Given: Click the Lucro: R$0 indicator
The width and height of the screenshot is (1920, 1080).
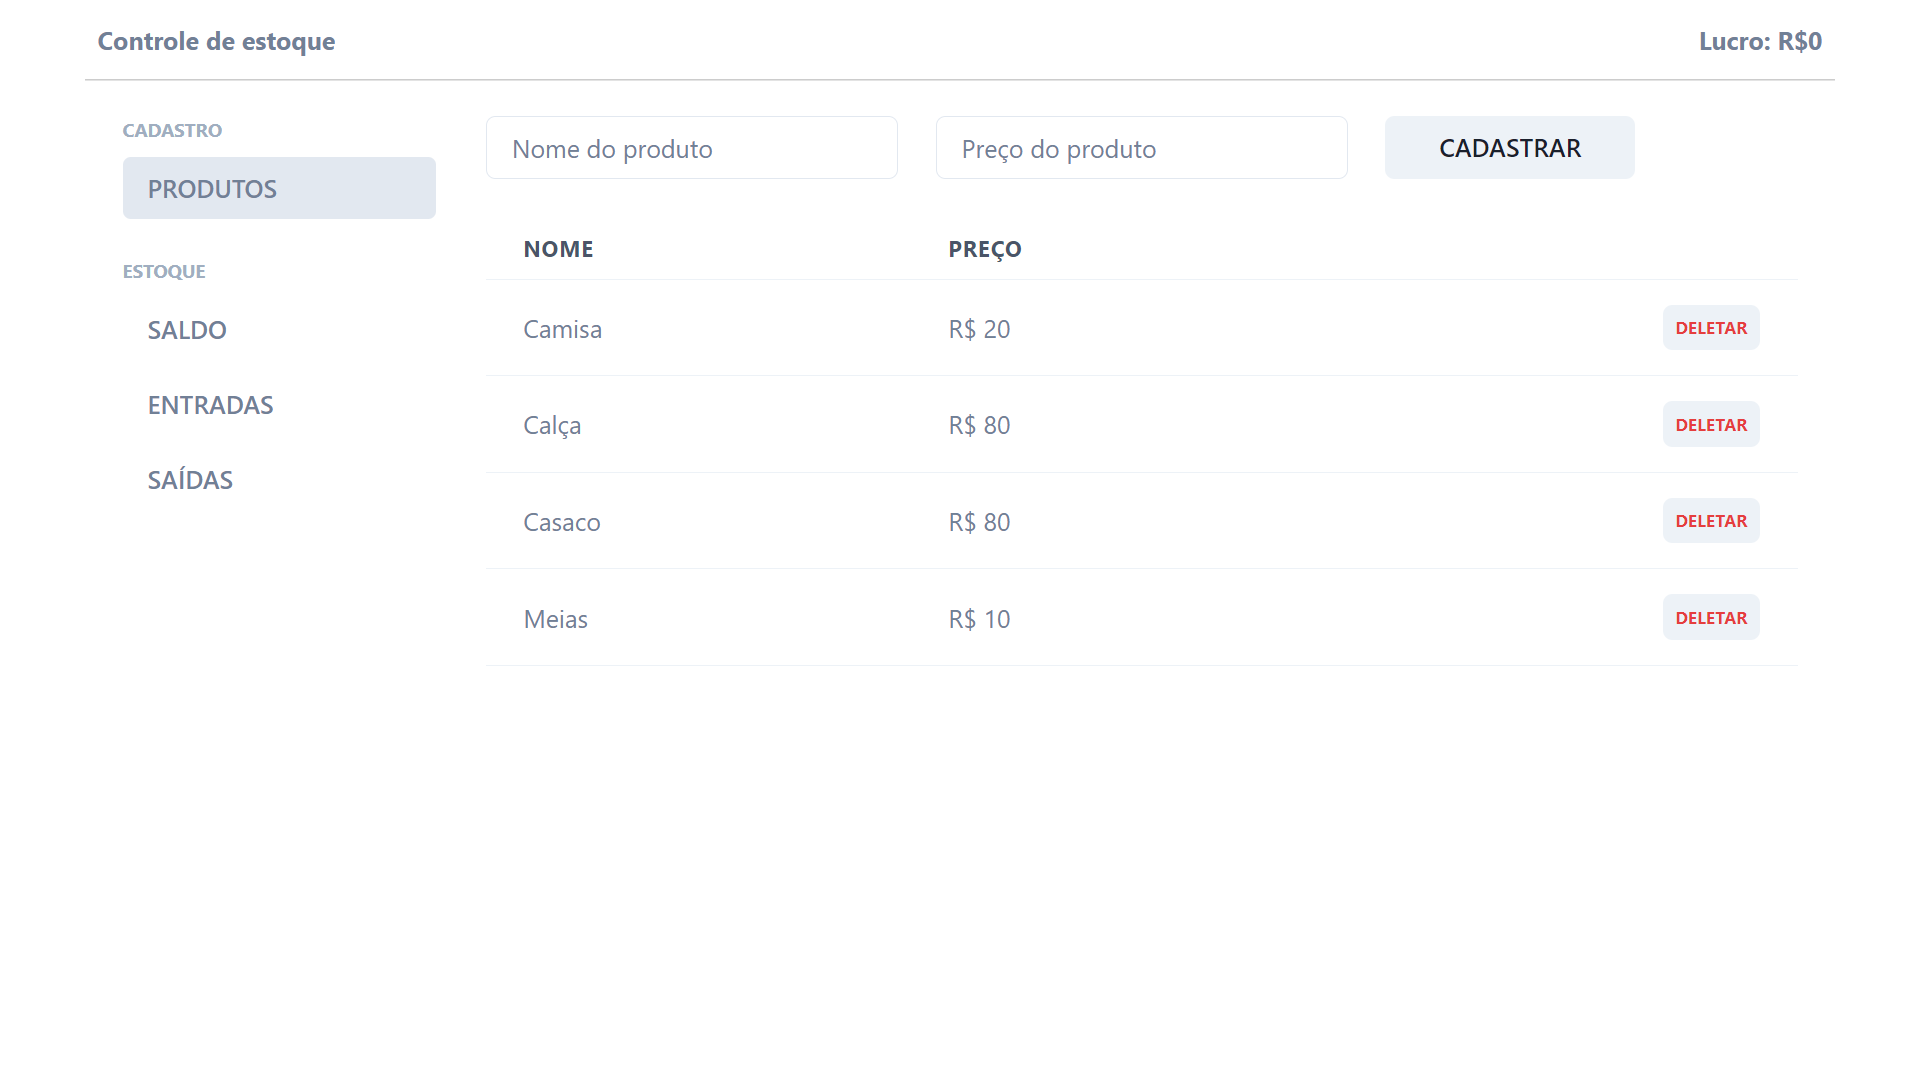Looking at the screenshot, I should click(x=1760, y=42).
